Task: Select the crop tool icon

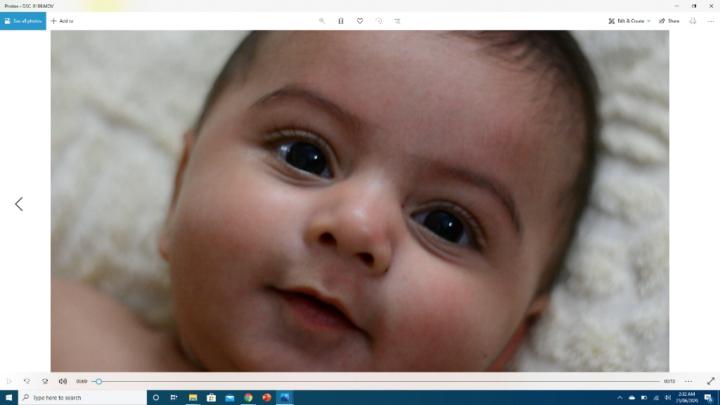Action: click(x=398, y=21)
